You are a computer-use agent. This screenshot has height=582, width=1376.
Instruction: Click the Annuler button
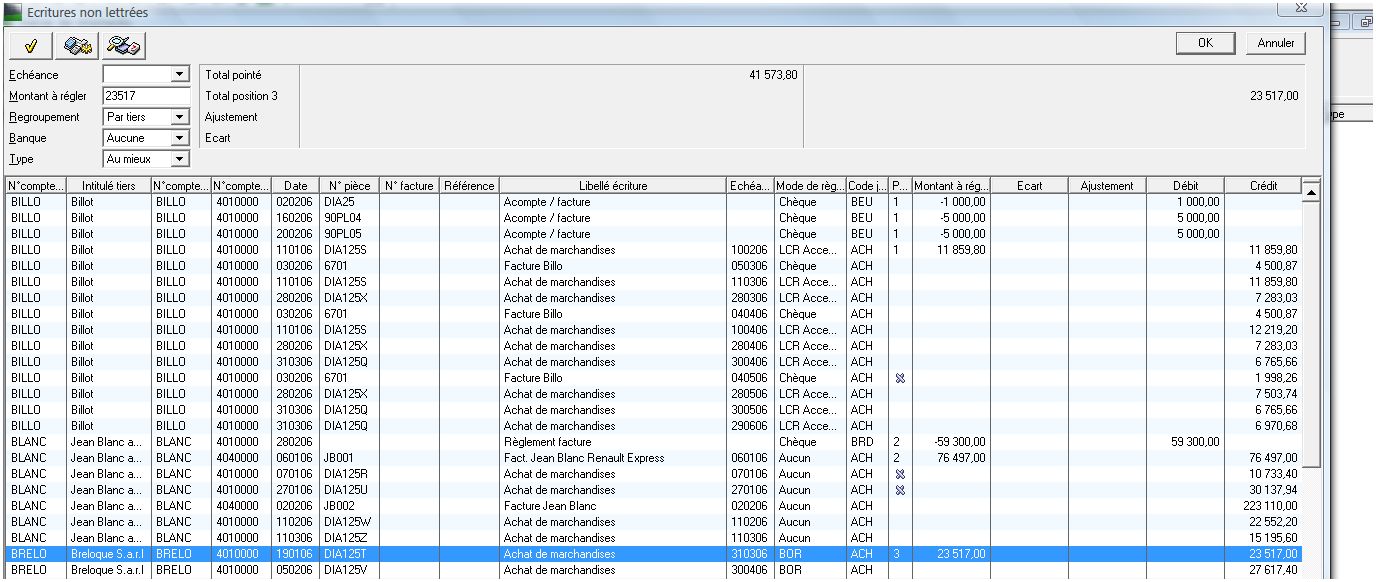click(1275, 43)
